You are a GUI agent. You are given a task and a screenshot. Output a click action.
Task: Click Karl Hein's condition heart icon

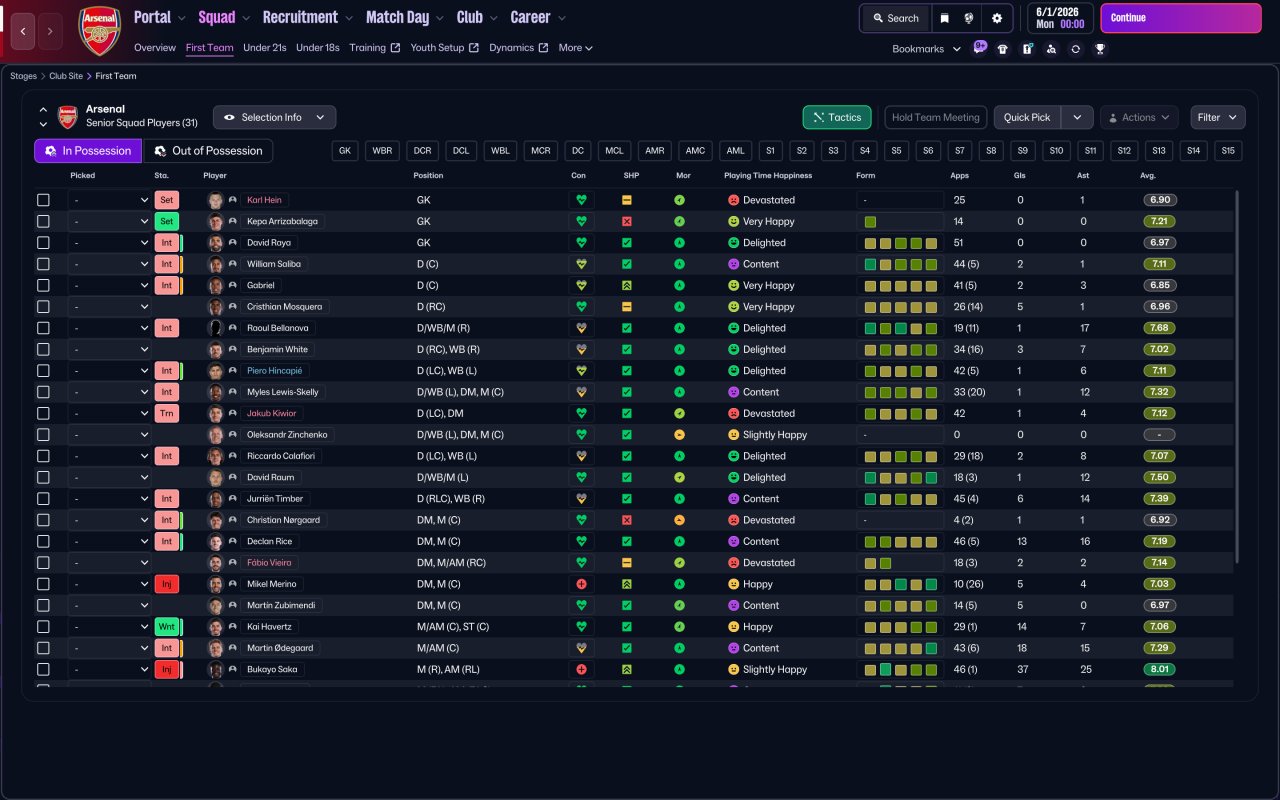coord(581,200)
